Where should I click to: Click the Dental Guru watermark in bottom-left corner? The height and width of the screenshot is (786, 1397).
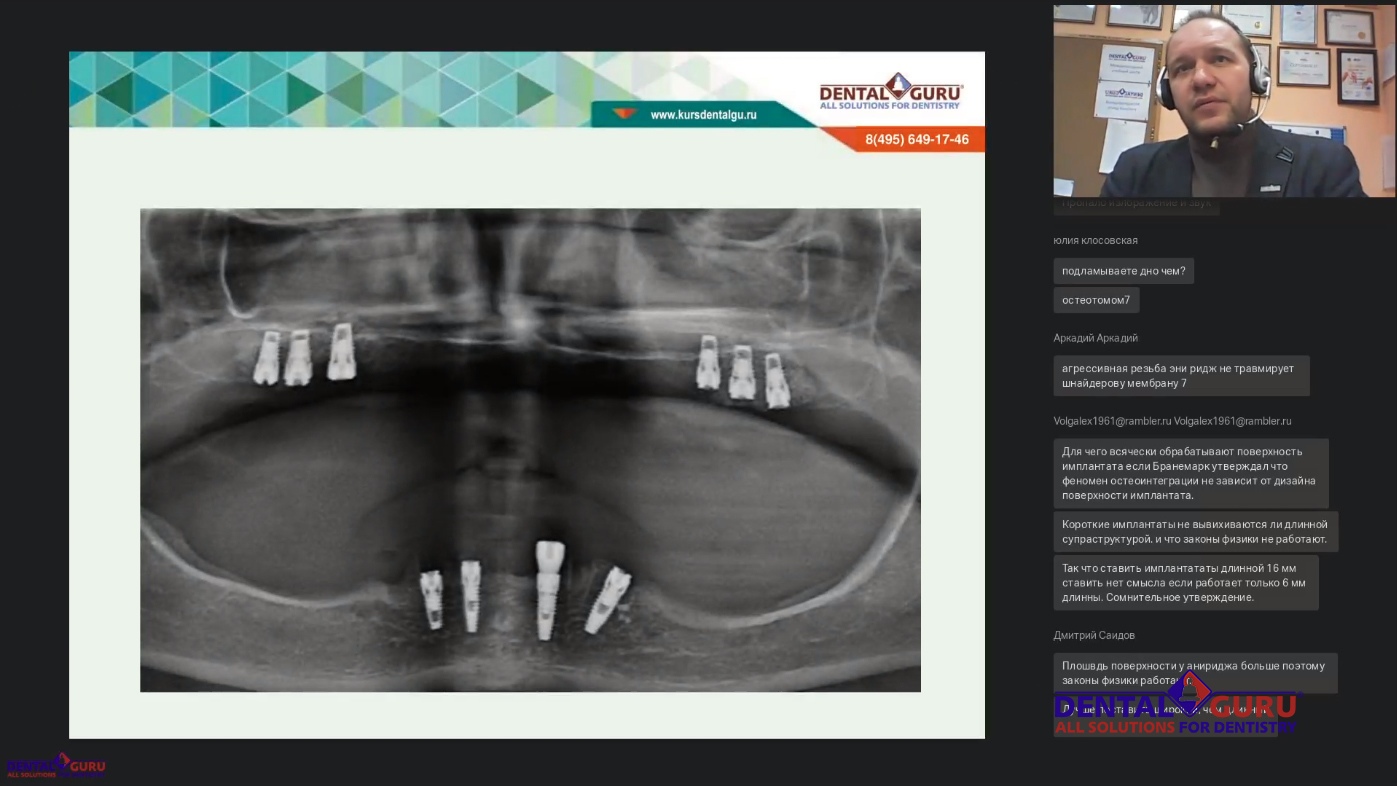coord(56,766)
